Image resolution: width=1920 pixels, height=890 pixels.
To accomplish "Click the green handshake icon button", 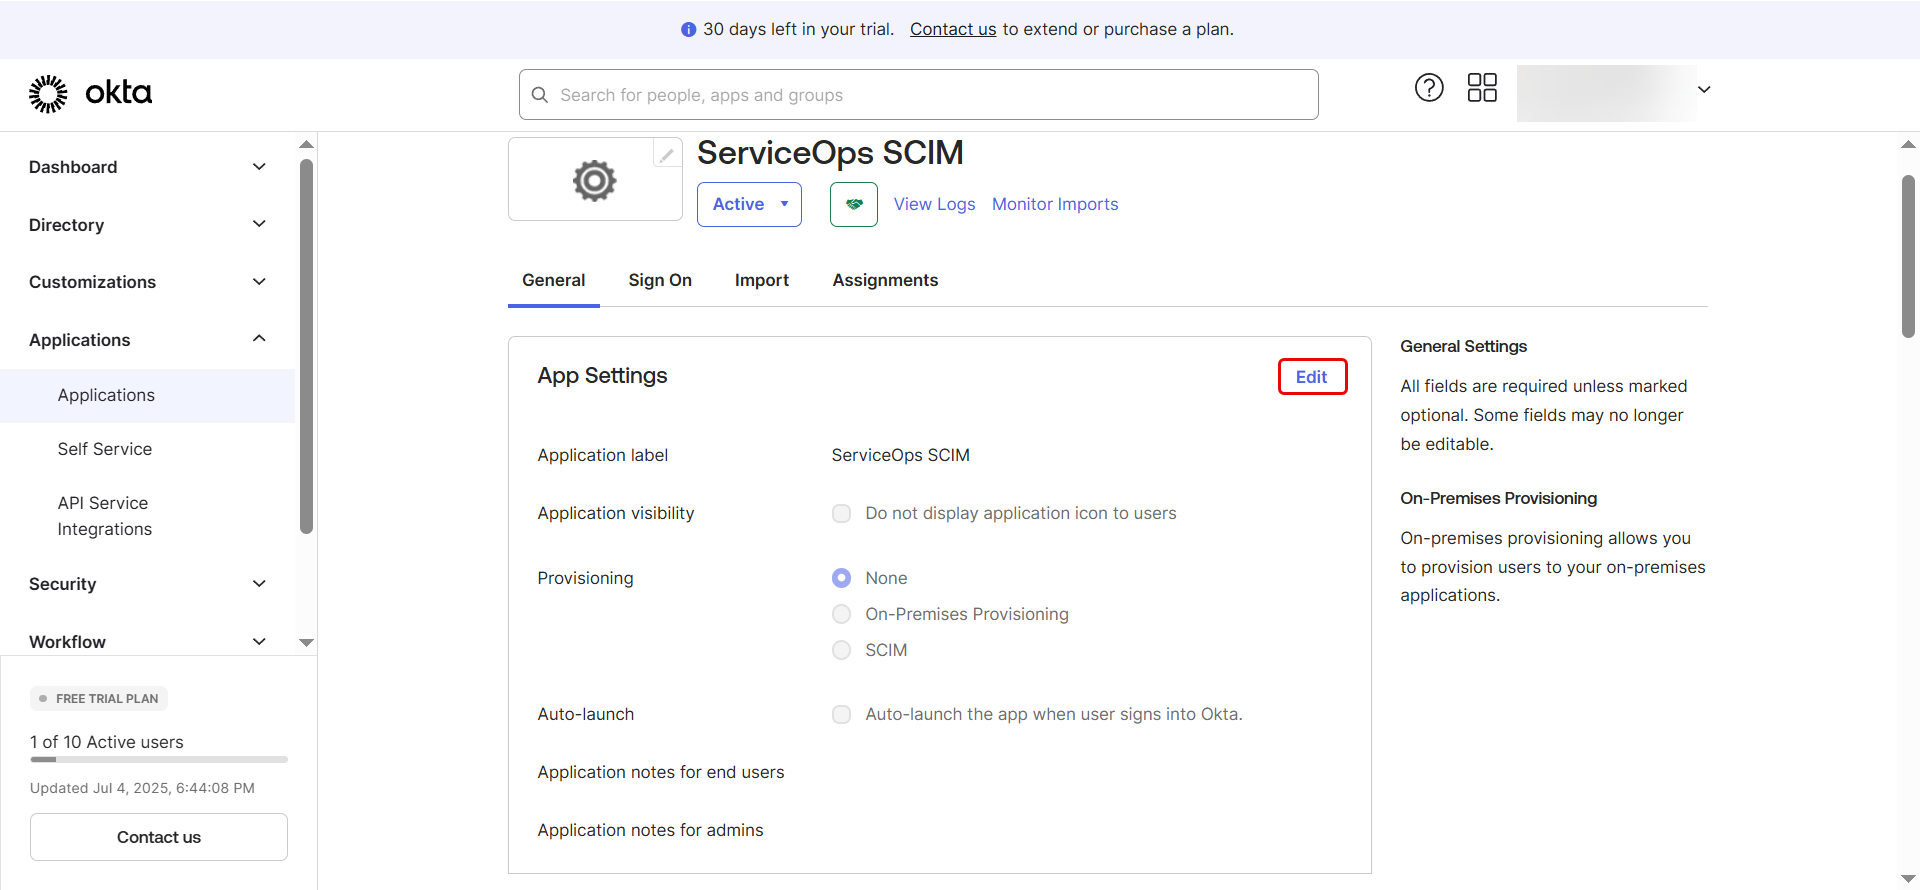I will click(x=853, y=204).
